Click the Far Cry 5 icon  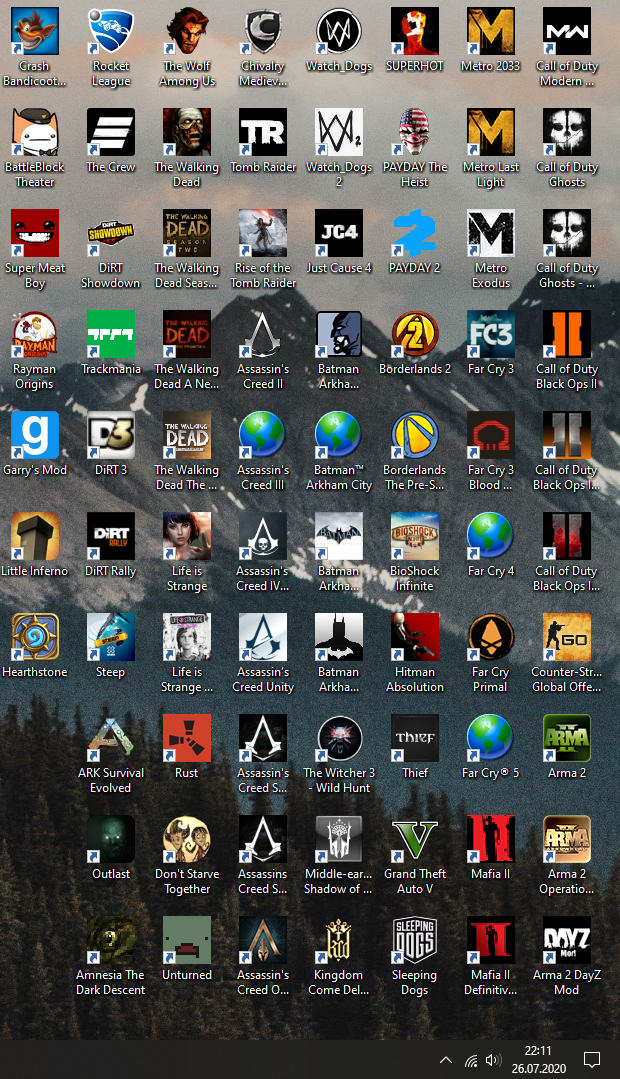(x=491, y=739)
